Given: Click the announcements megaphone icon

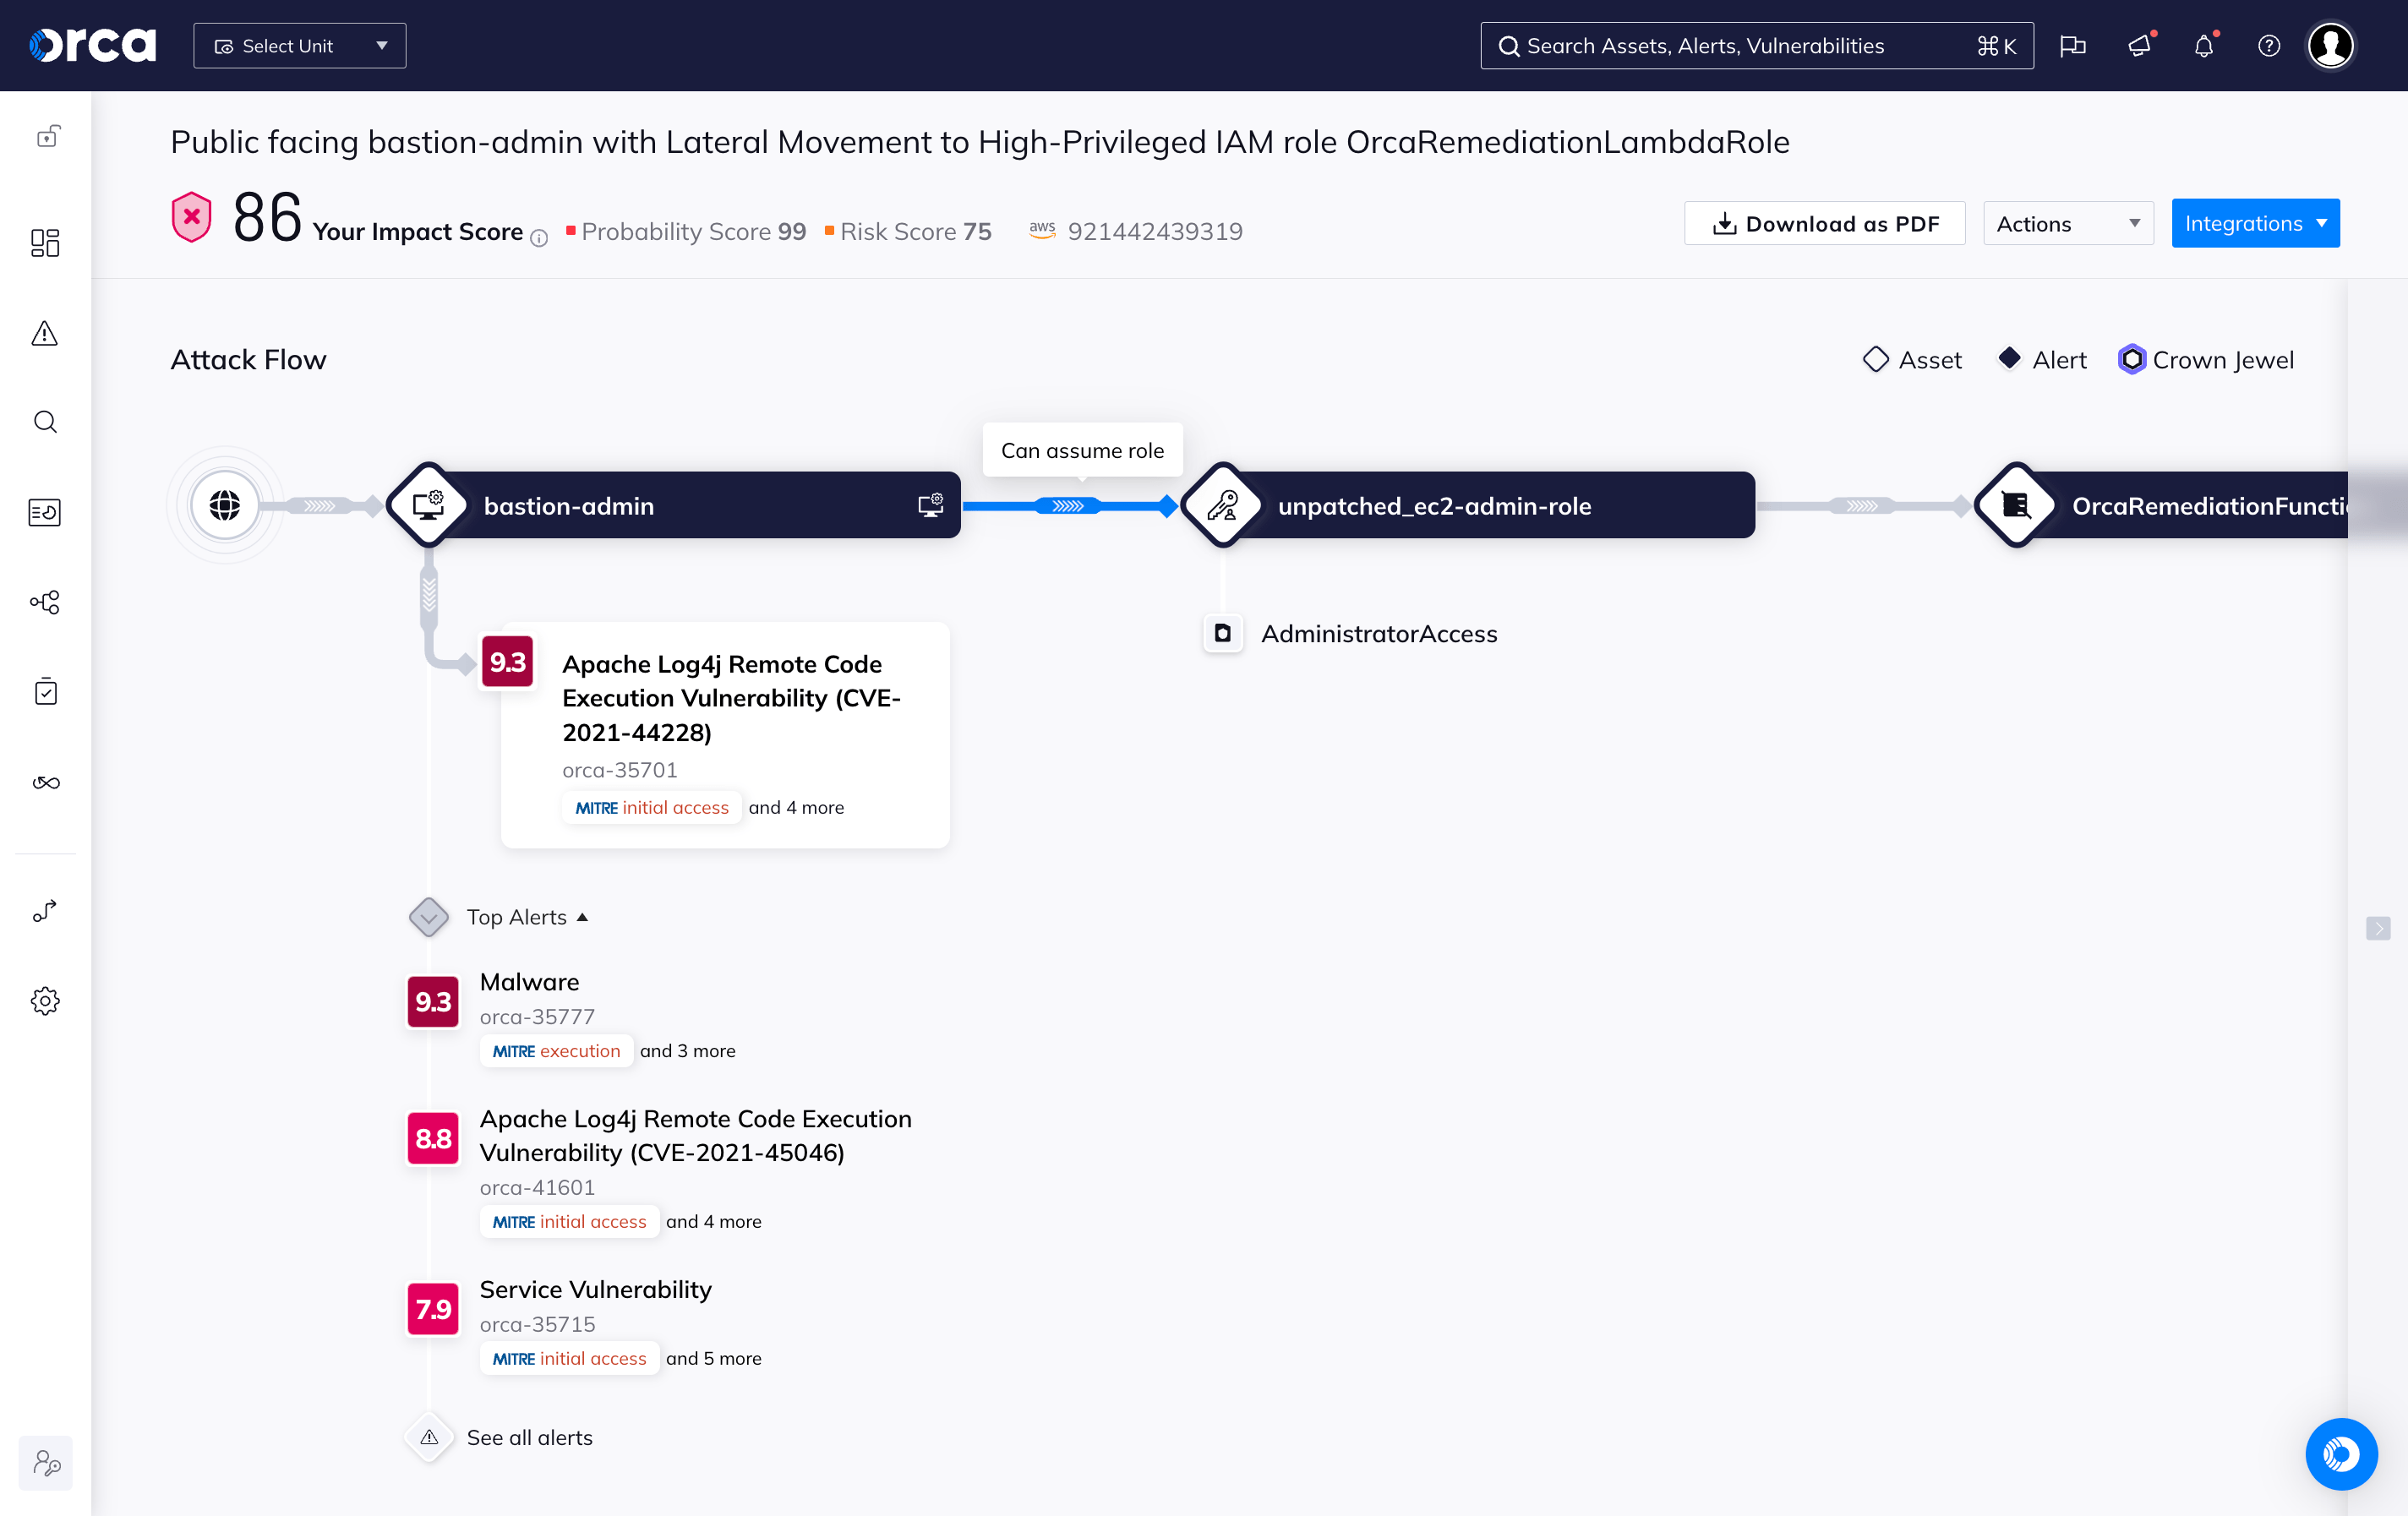Looking at the screenshot, I should (x=2139, y=45).
